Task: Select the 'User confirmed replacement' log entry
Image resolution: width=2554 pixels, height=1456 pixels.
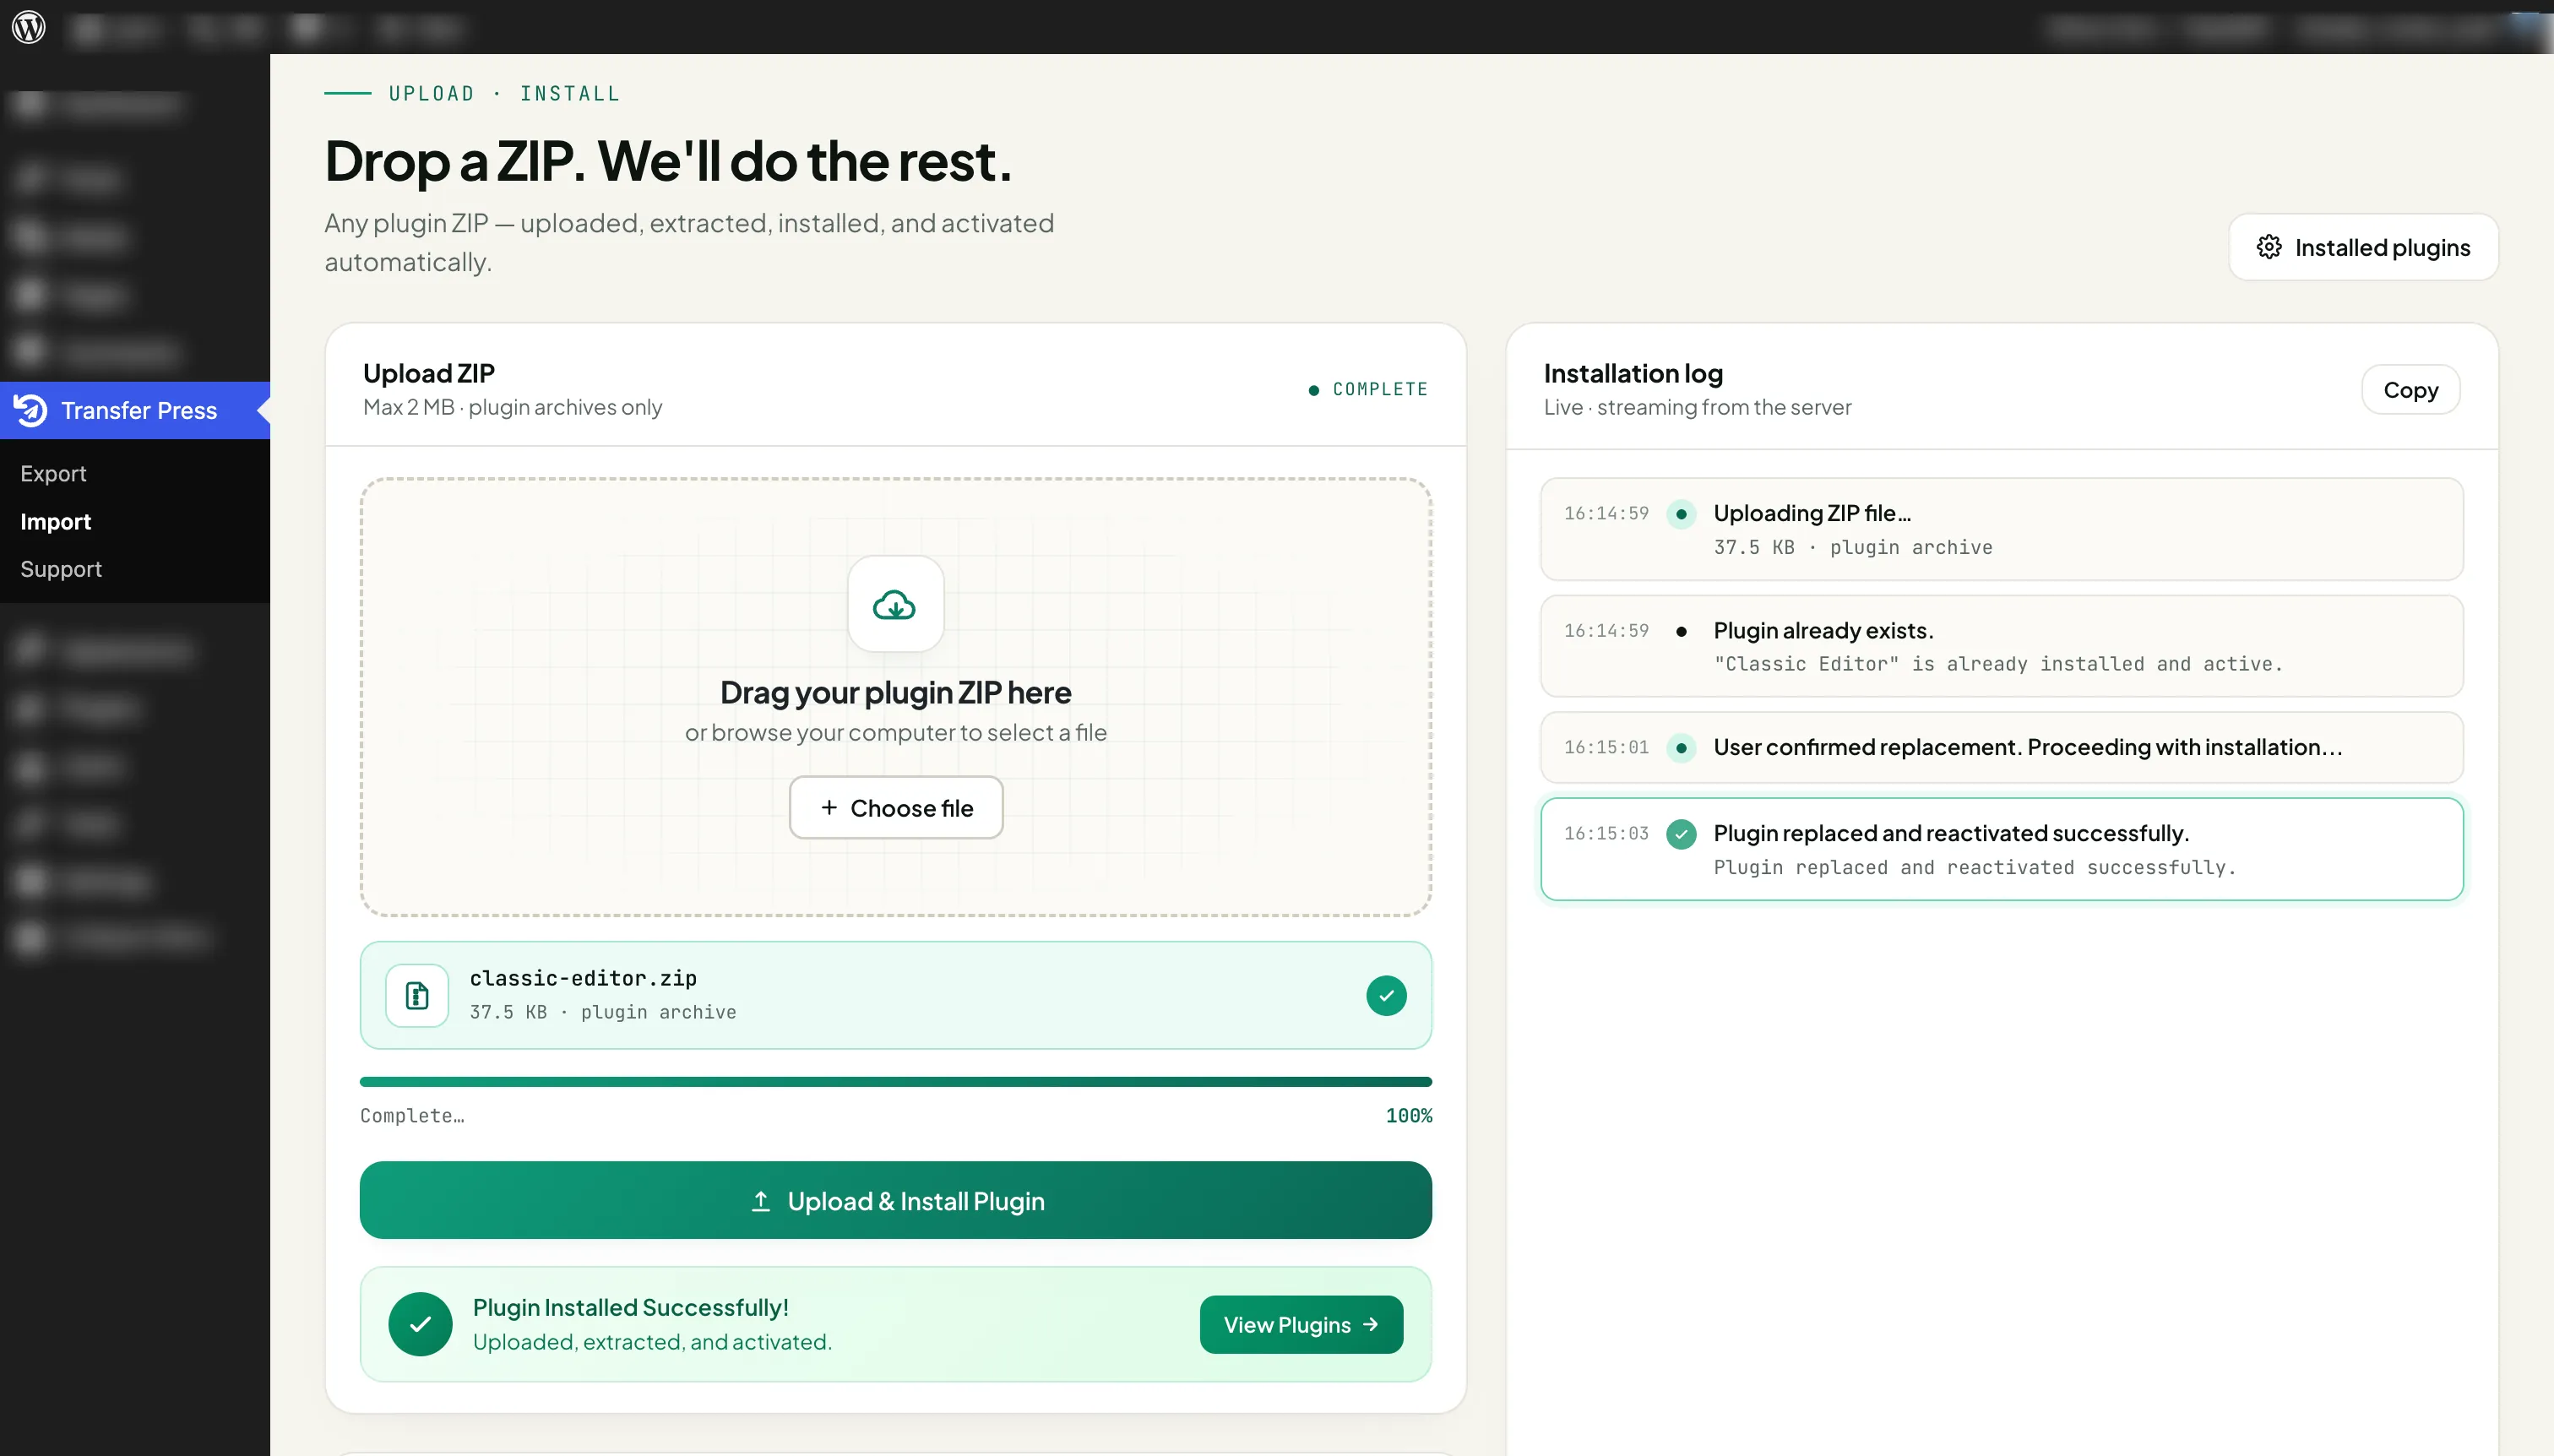Action: click(x=2002, y=747)
